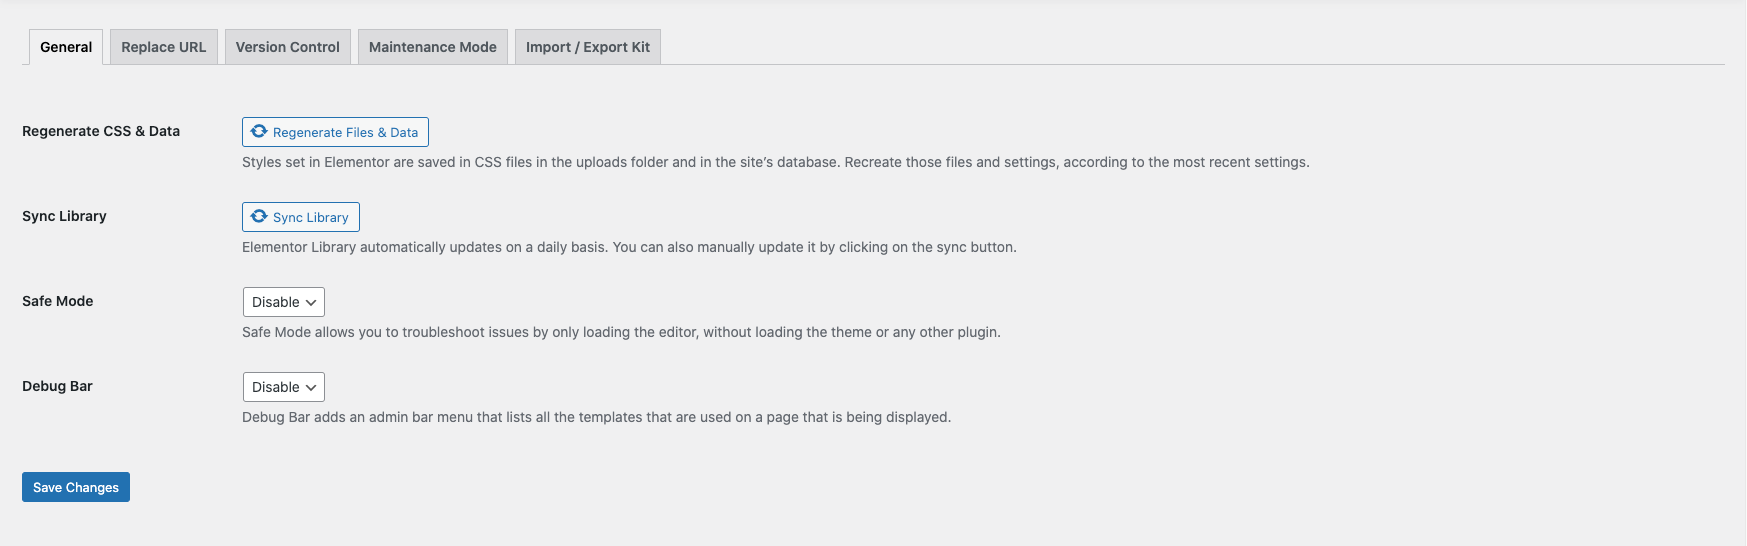
Task: Open the Version Control tab
Action: coord(288,47)
